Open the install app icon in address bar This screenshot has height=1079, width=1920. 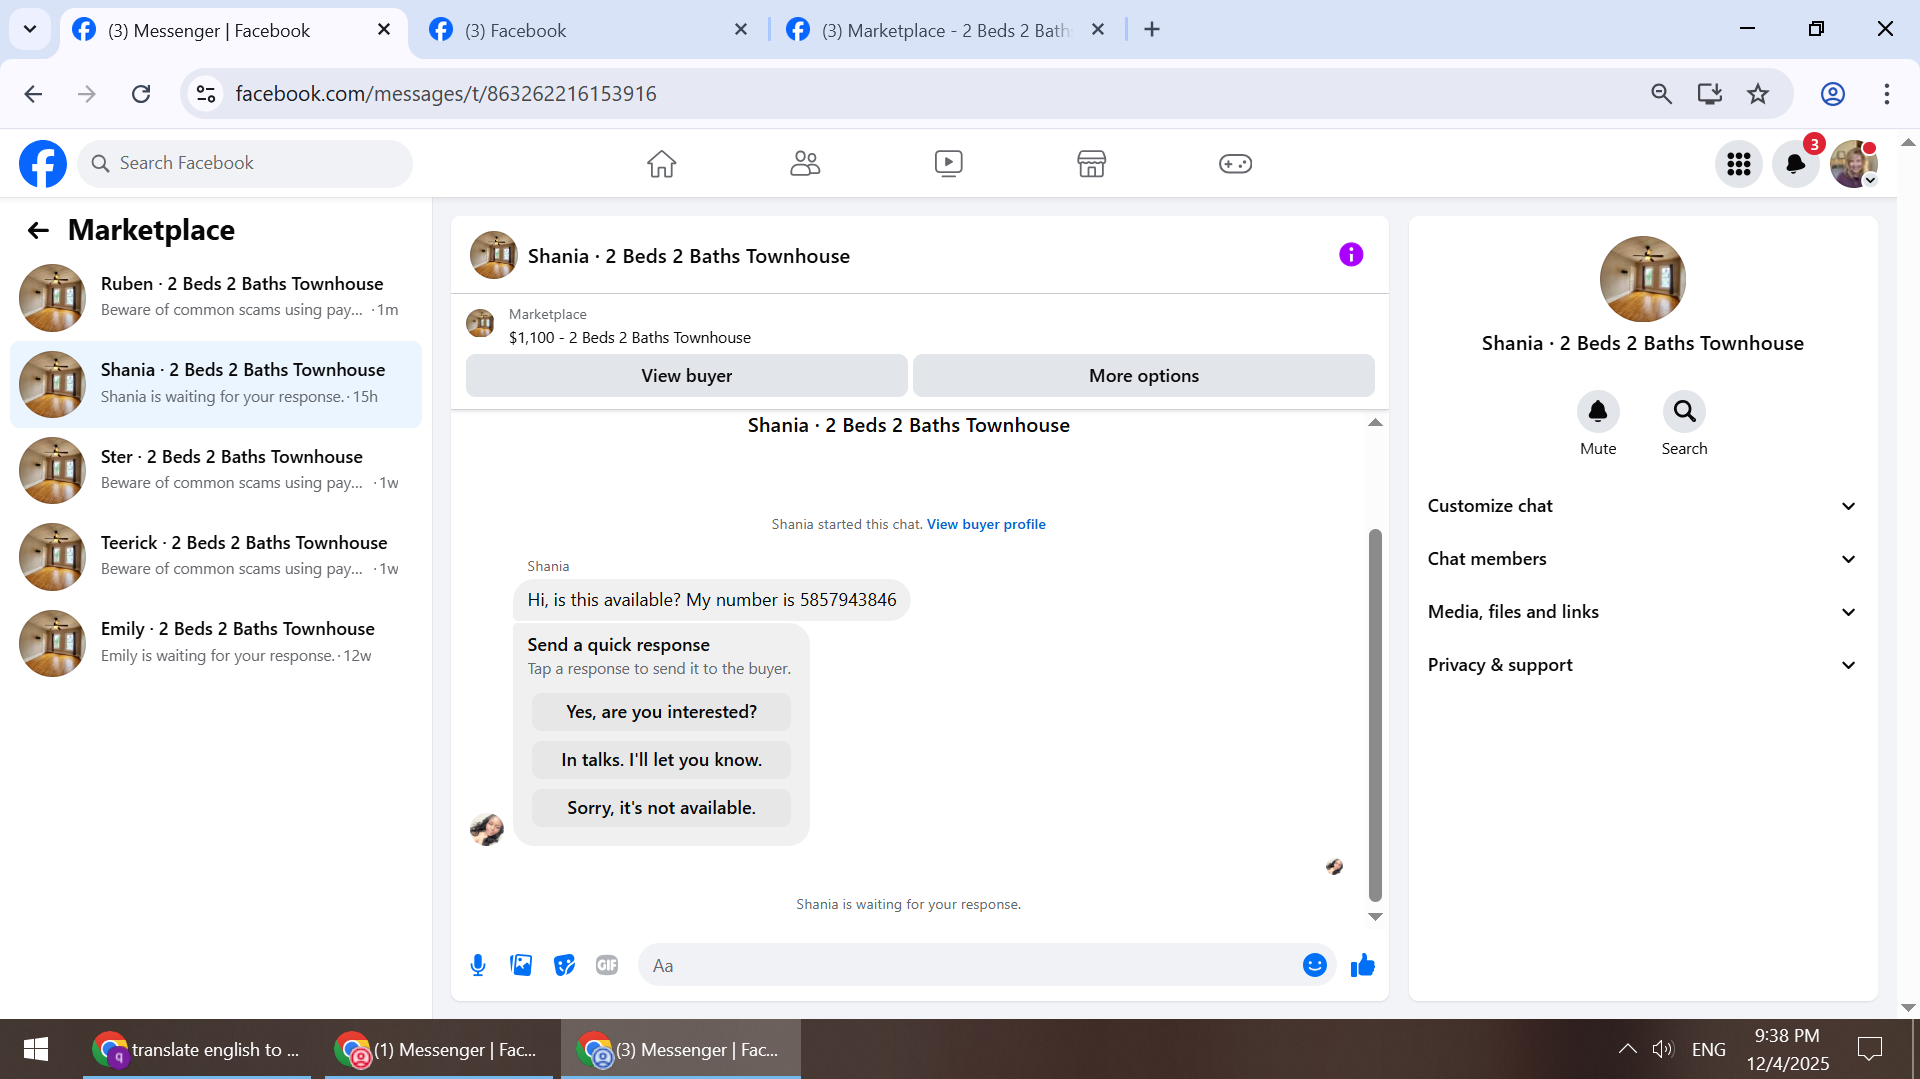1710,94
